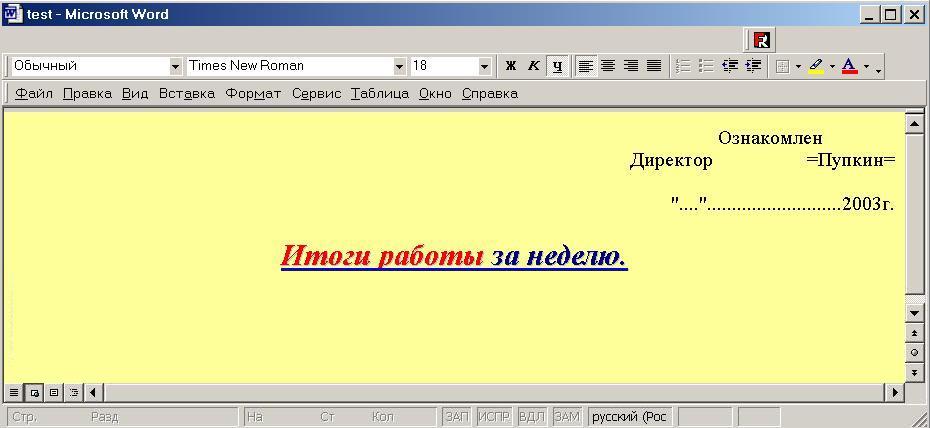Click the red words Итоги работы

(x=382, y=256)
